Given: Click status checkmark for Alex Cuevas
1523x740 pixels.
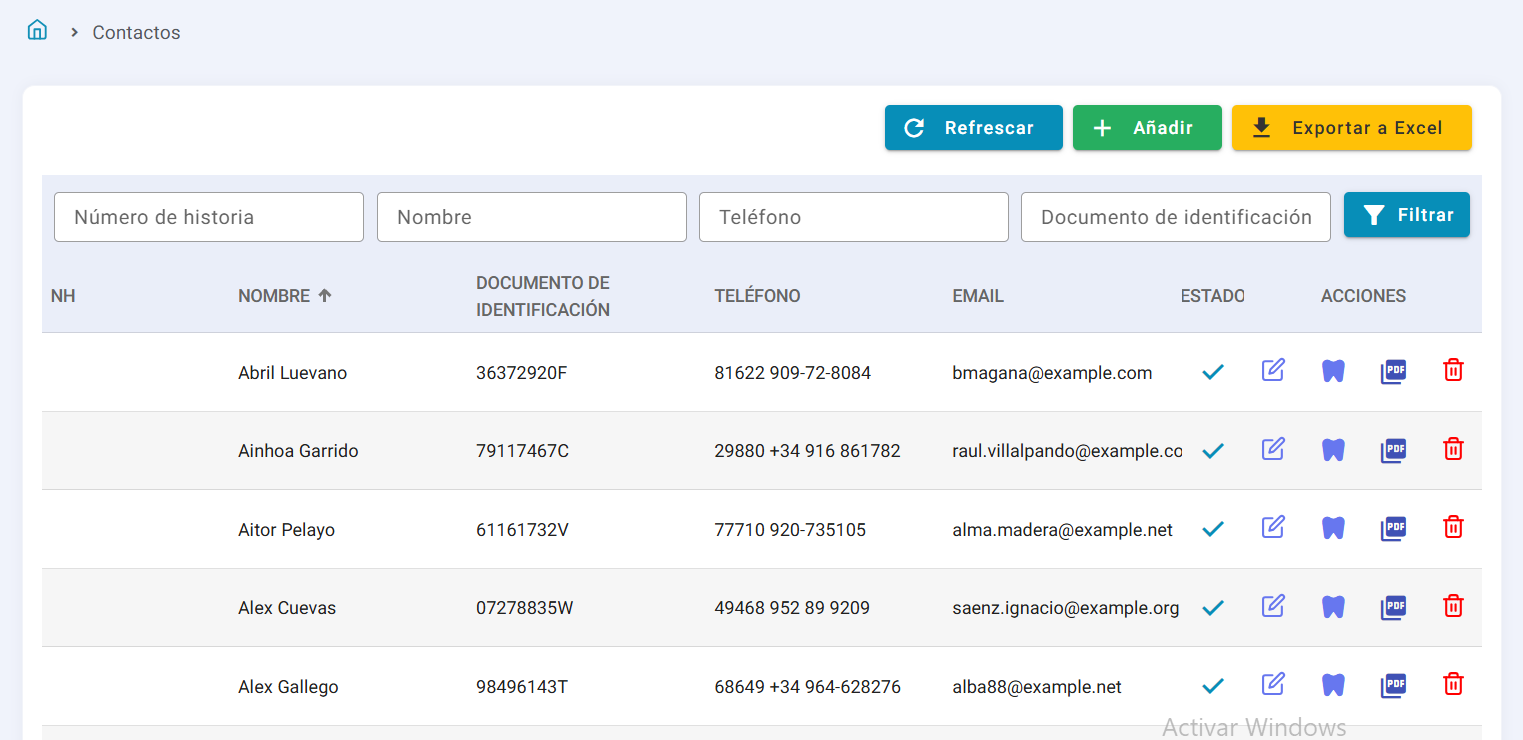Looking at the screenshot, I should [1213, 608].
